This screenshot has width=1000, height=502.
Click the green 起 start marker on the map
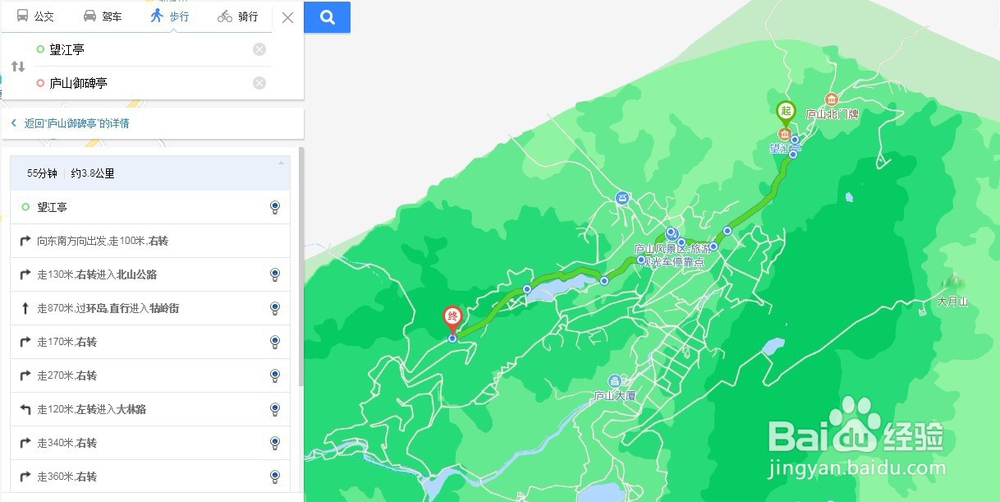786,114
